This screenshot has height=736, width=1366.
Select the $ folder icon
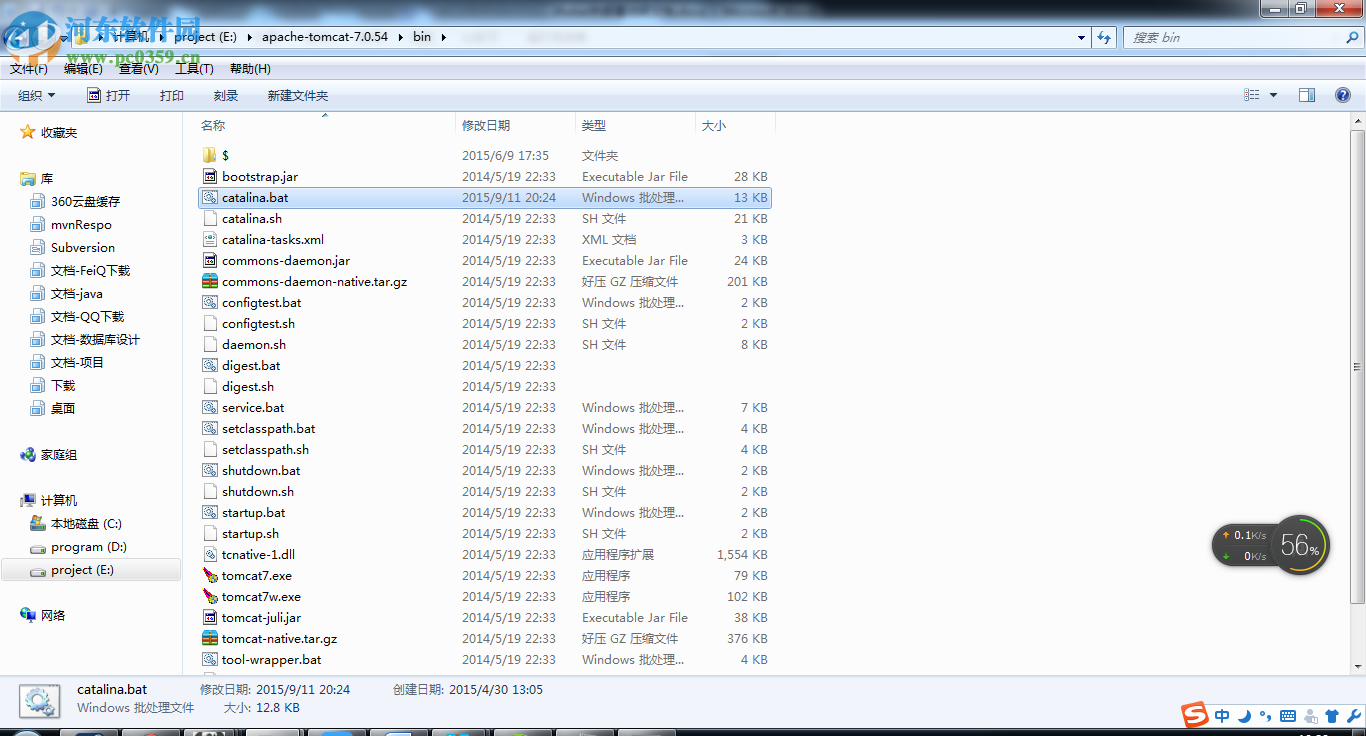click(210, 155)
